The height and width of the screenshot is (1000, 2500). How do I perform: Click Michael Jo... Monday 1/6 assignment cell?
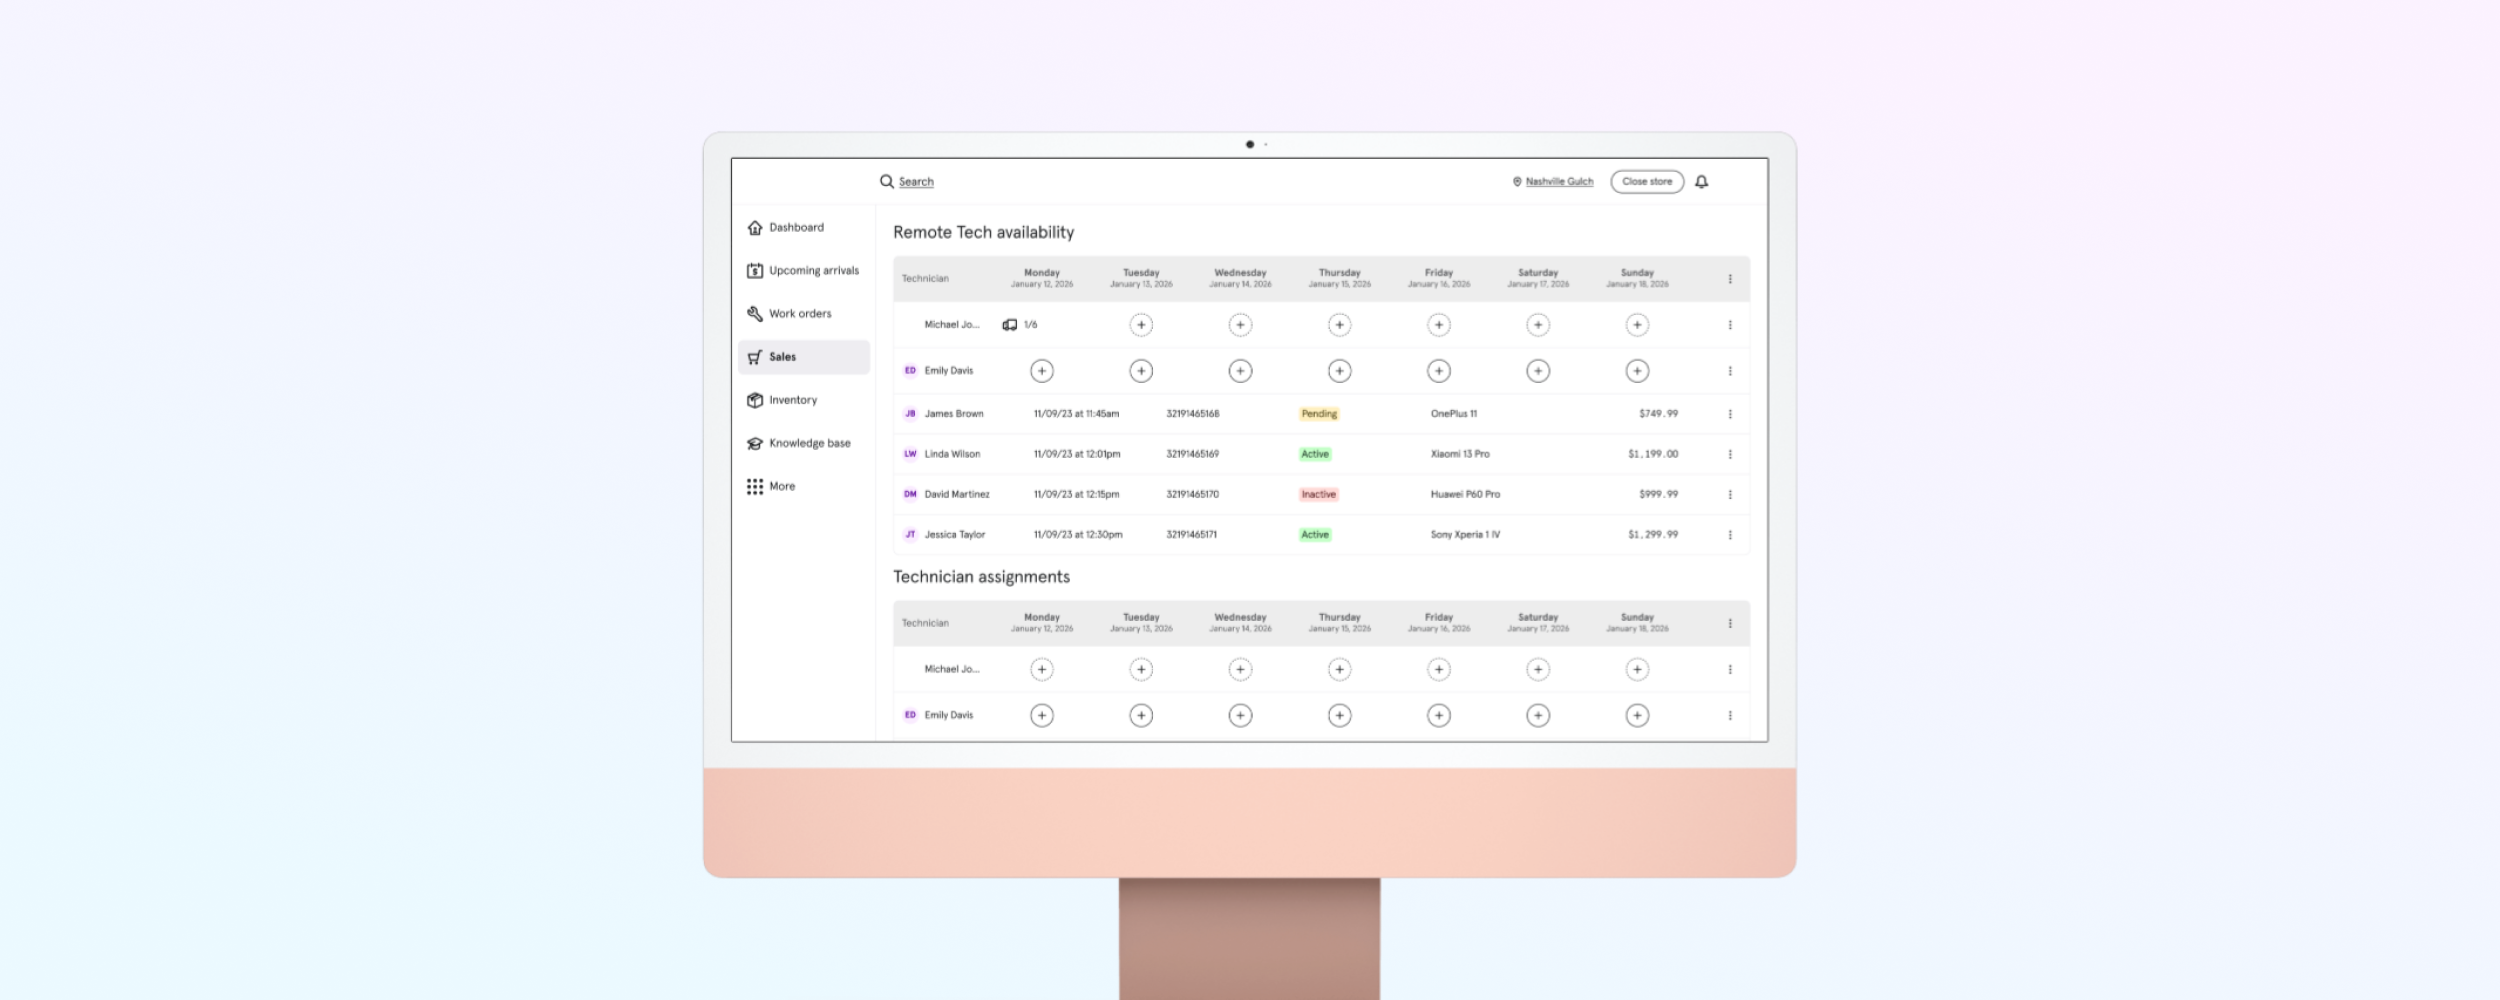pos(1020,325)
